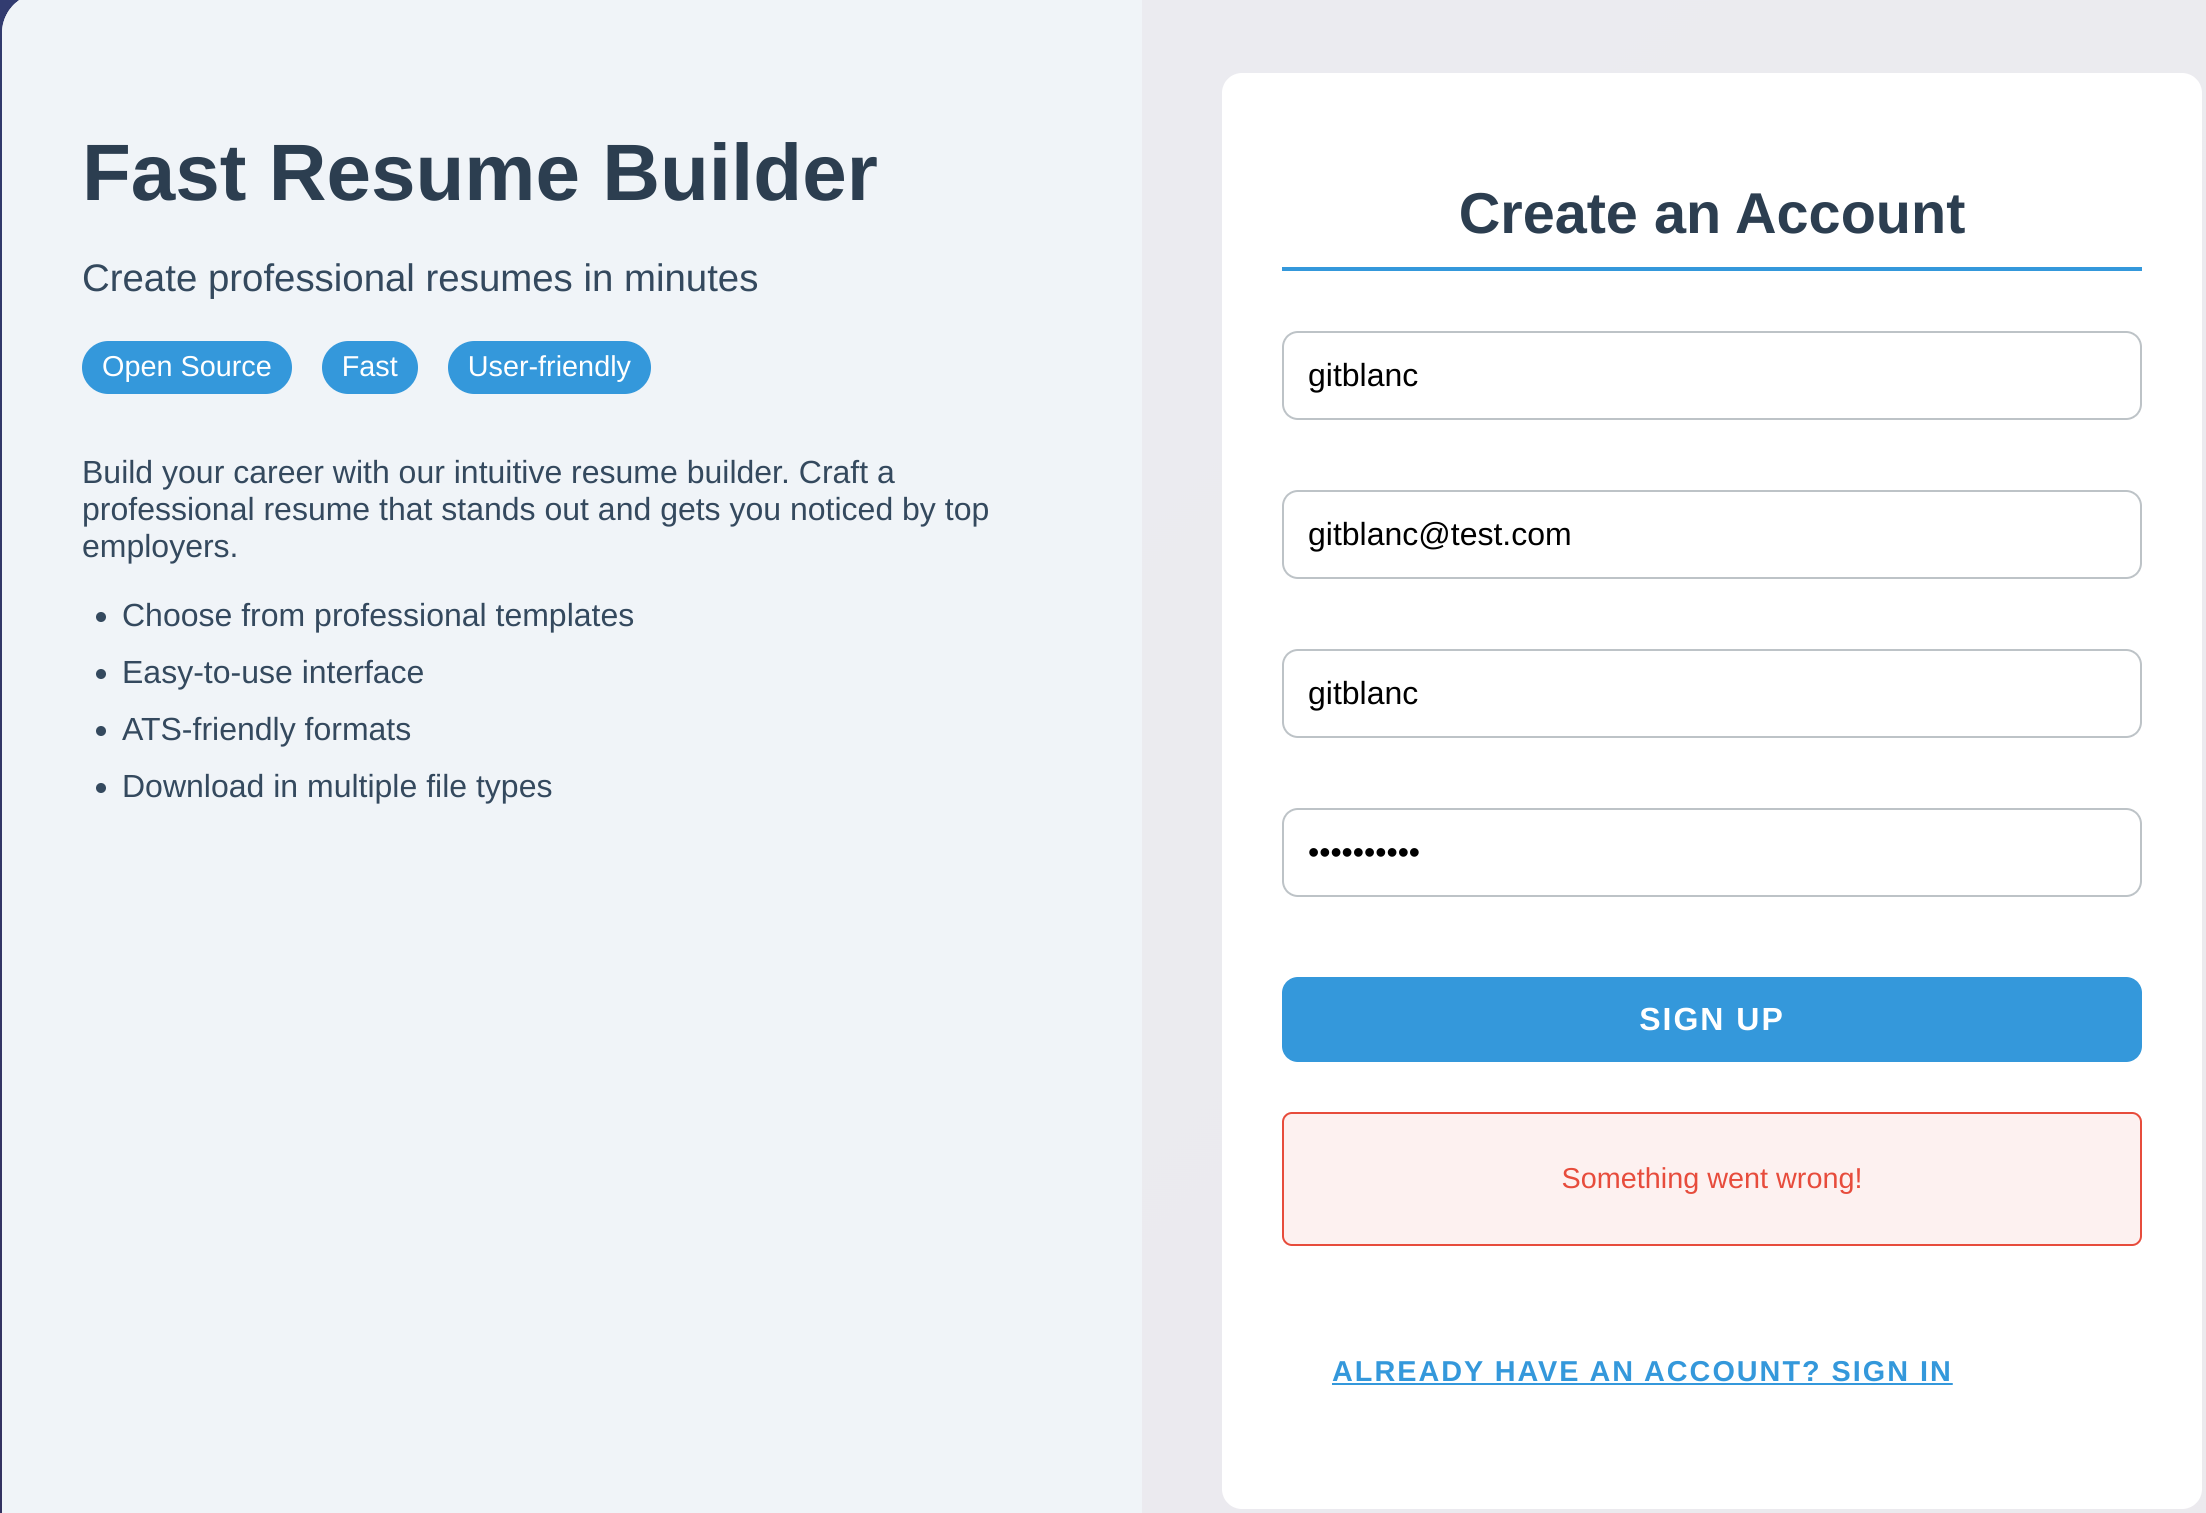
Task: Click the red Something went wrong text
Action: [x=1711, y=1179]
